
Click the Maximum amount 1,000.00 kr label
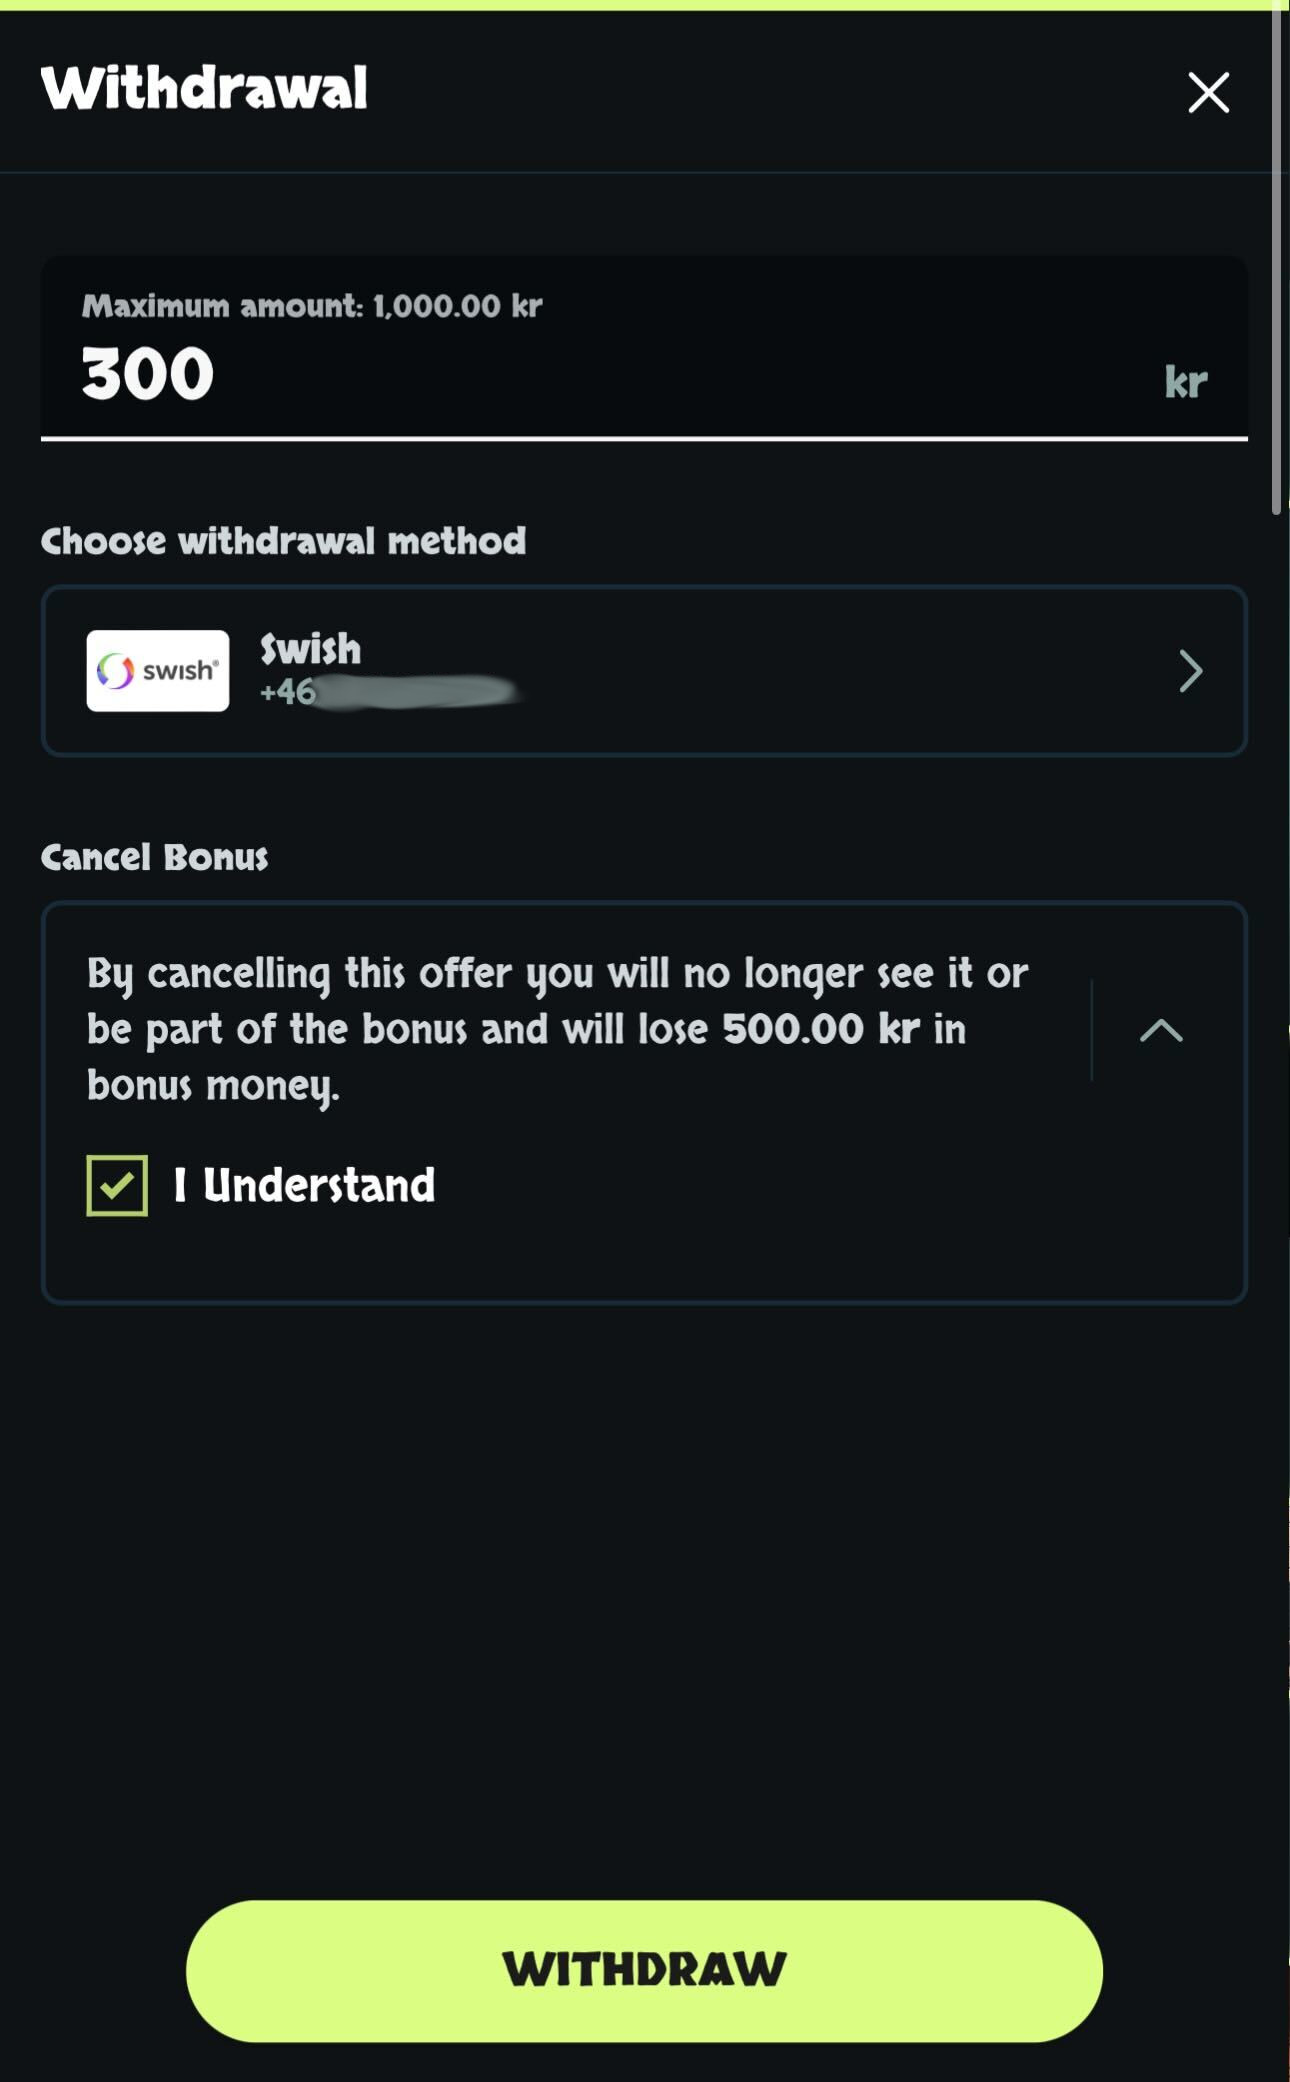311,306
